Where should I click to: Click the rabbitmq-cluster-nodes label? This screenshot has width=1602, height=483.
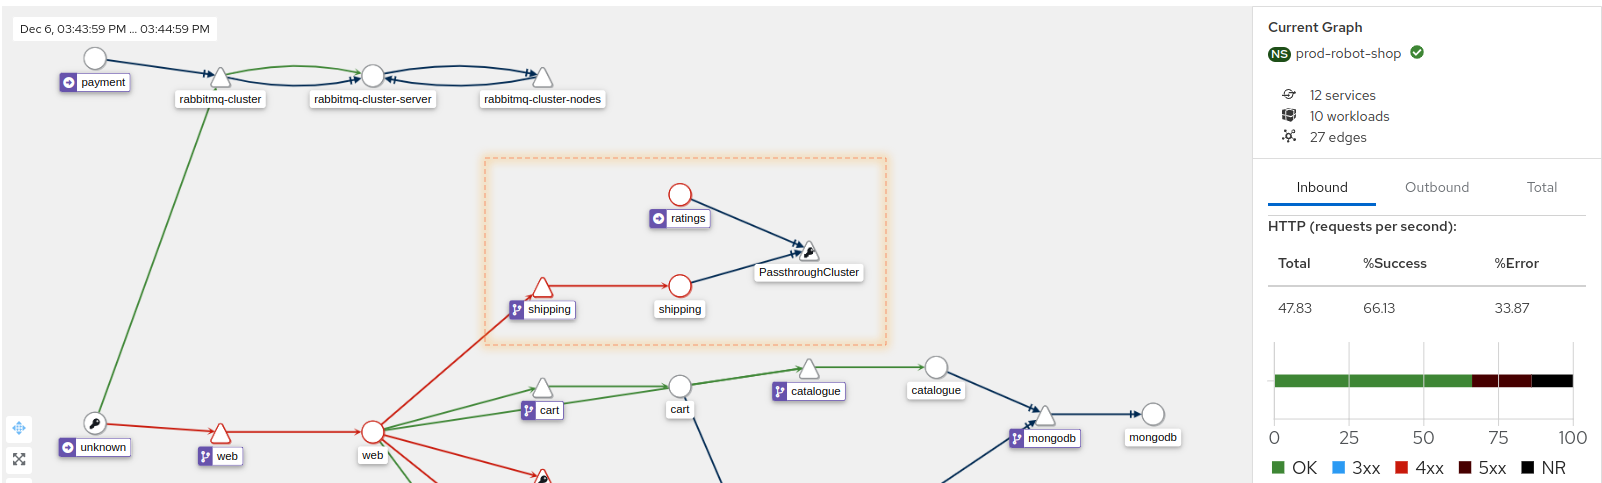[x=542, y=99]
